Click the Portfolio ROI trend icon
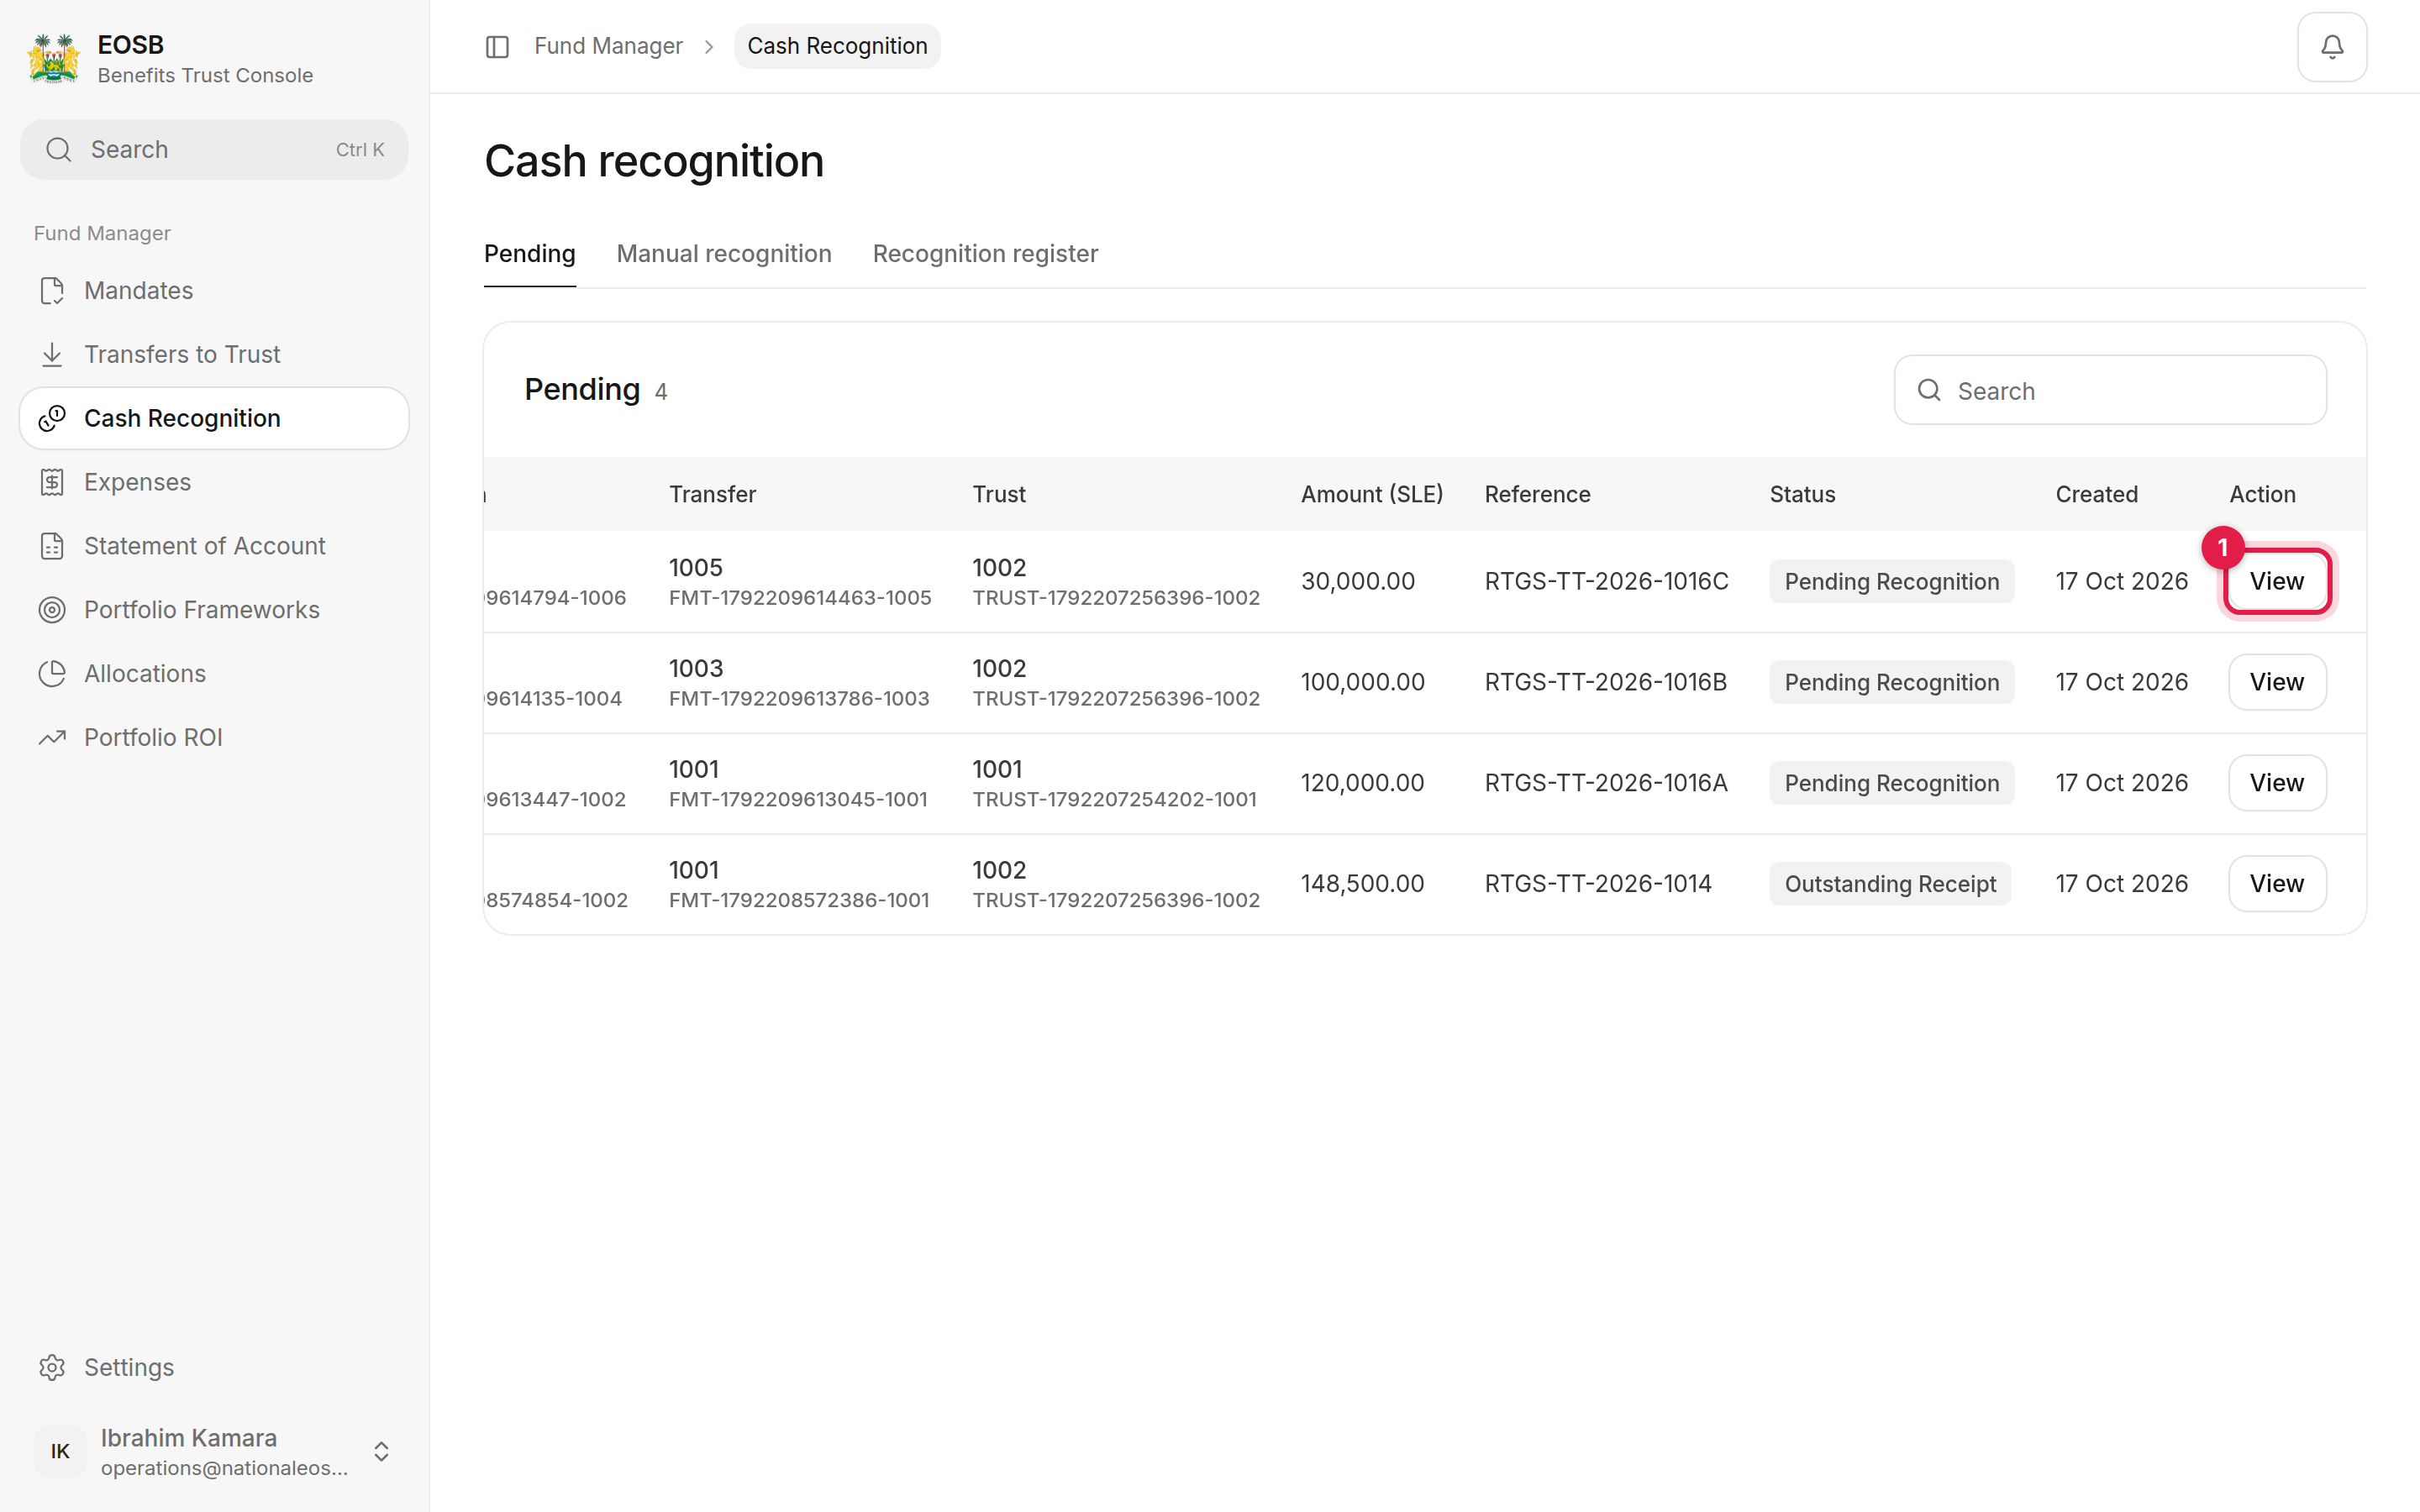Screen dimensions: 2420x1512 pos(52,738)
